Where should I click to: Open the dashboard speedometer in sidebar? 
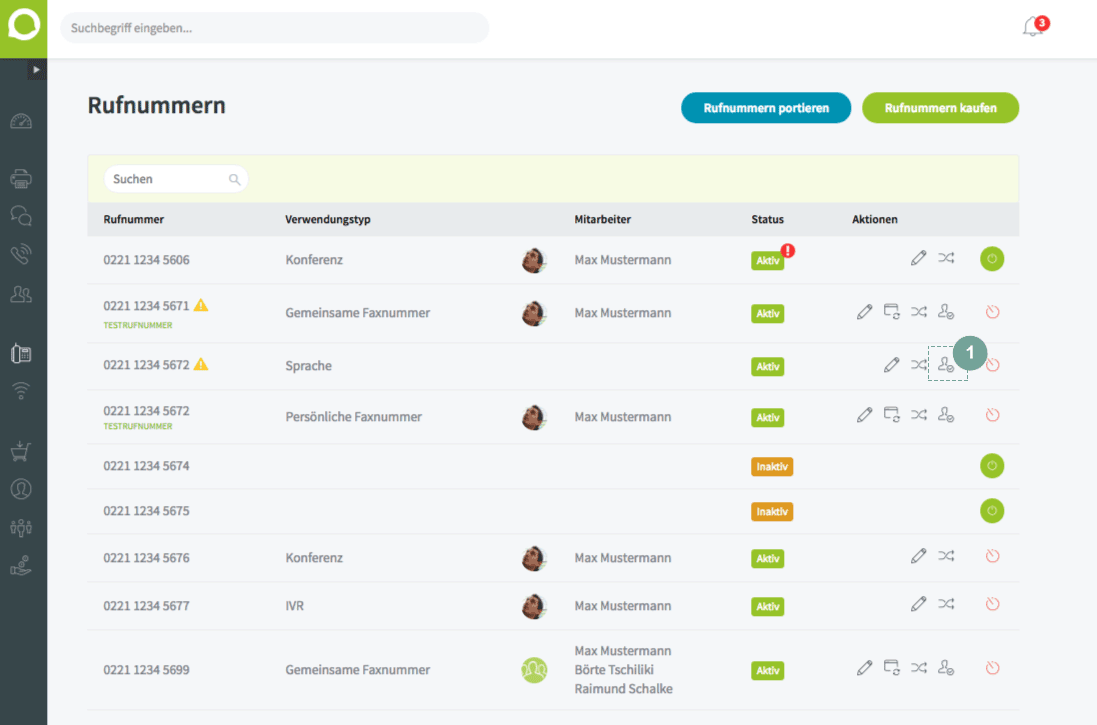pos(21,122)
